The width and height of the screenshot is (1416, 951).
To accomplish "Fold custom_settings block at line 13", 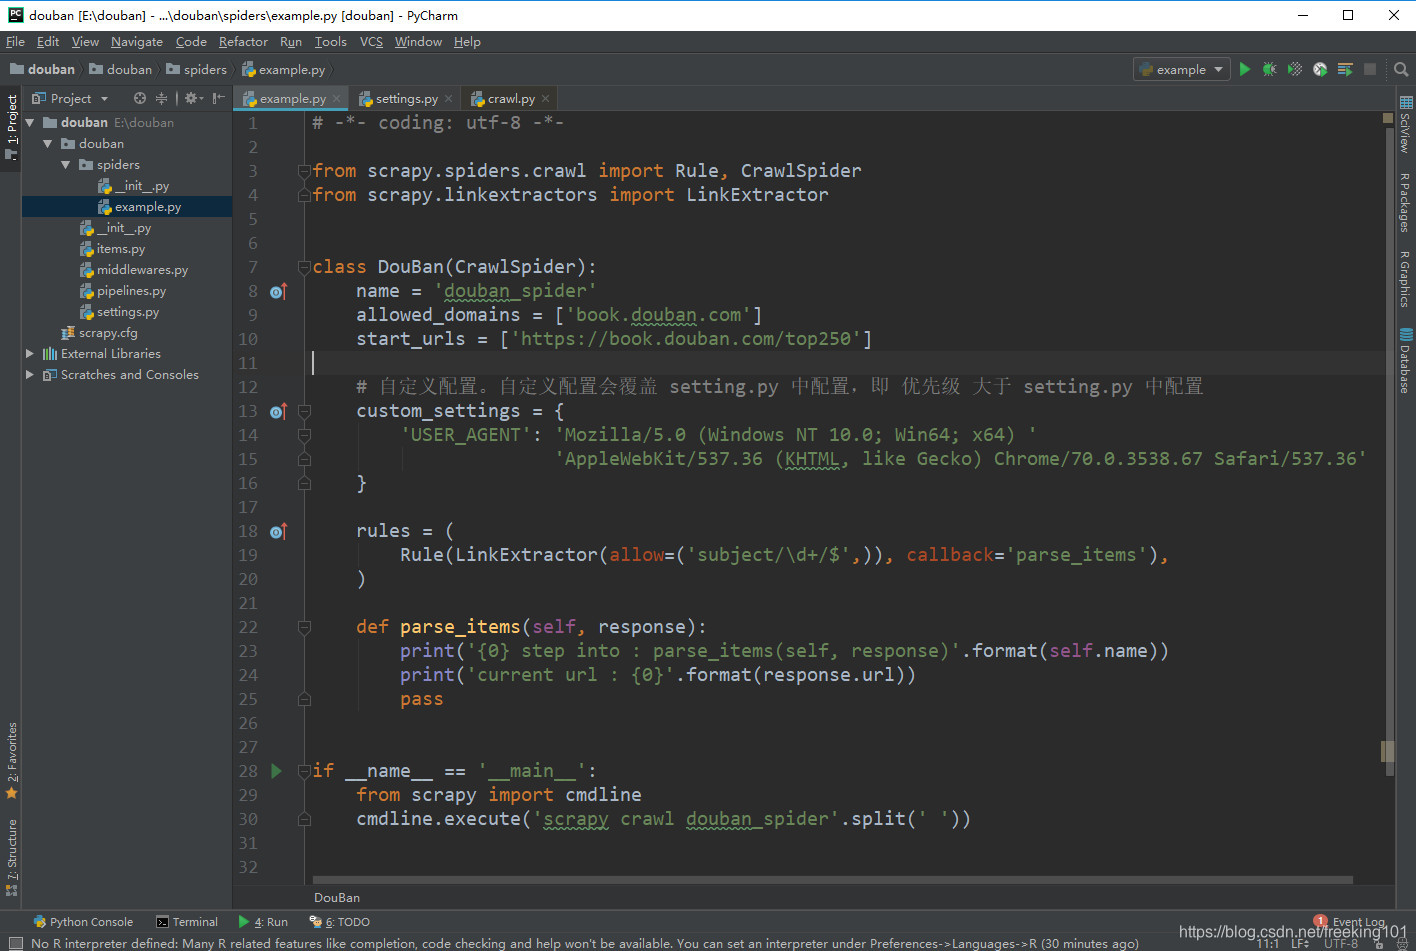I will point(304,411).
